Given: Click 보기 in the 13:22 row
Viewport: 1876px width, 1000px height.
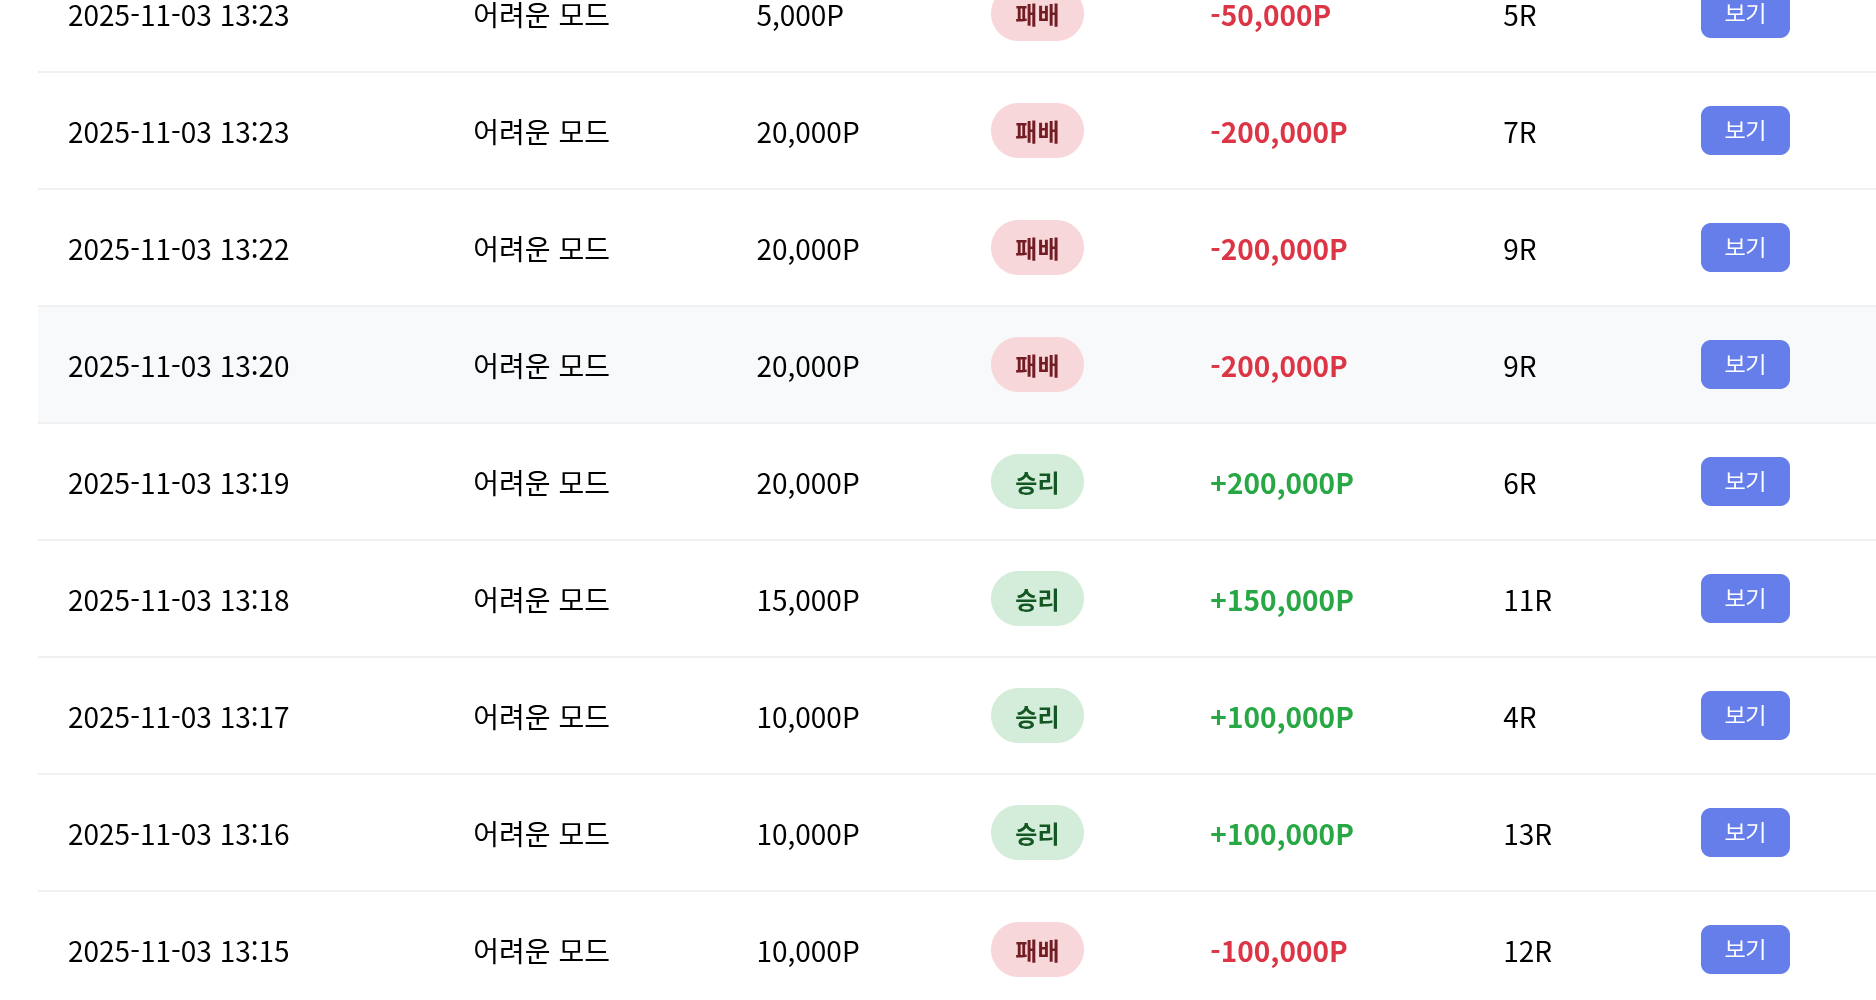Looking at the screenshot, I should click(x=1744, y=248).
